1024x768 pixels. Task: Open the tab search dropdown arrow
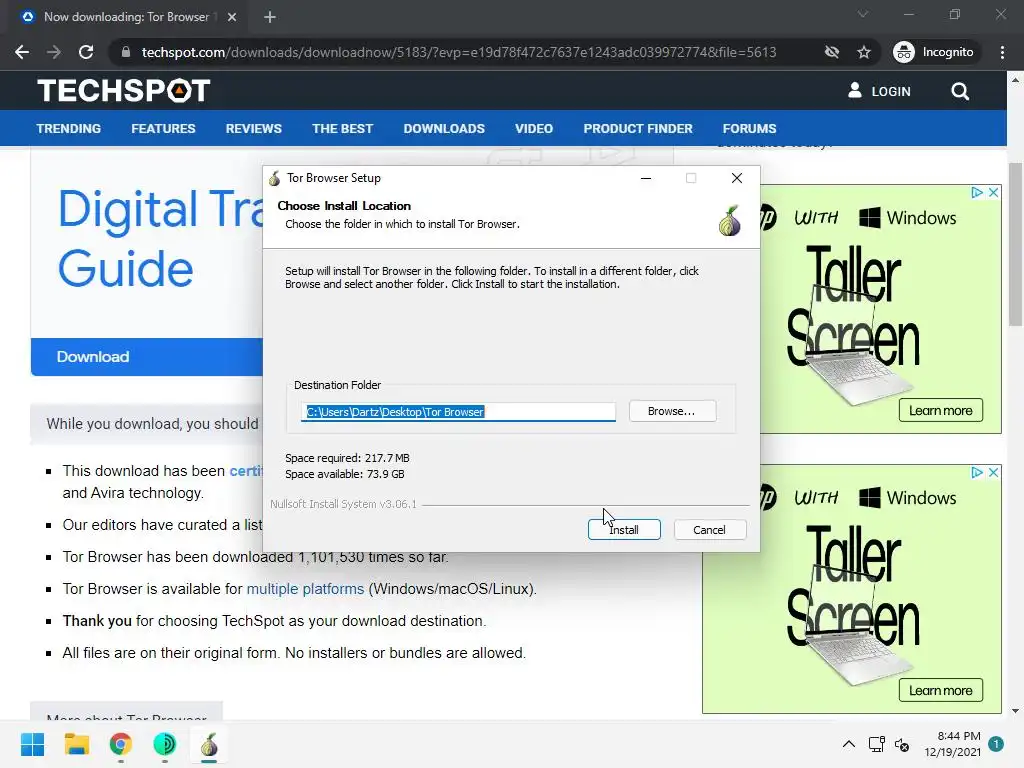tap(863, 14)
